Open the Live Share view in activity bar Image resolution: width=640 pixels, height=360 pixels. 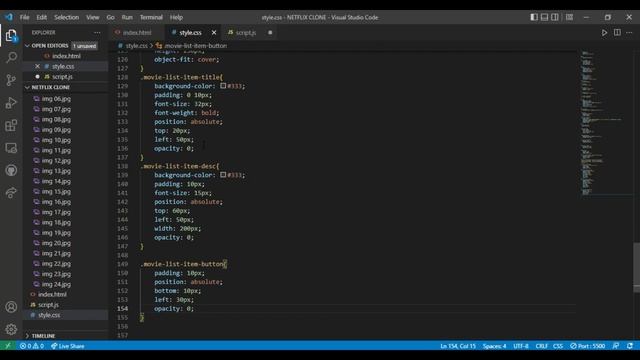(x=11, y=193)
